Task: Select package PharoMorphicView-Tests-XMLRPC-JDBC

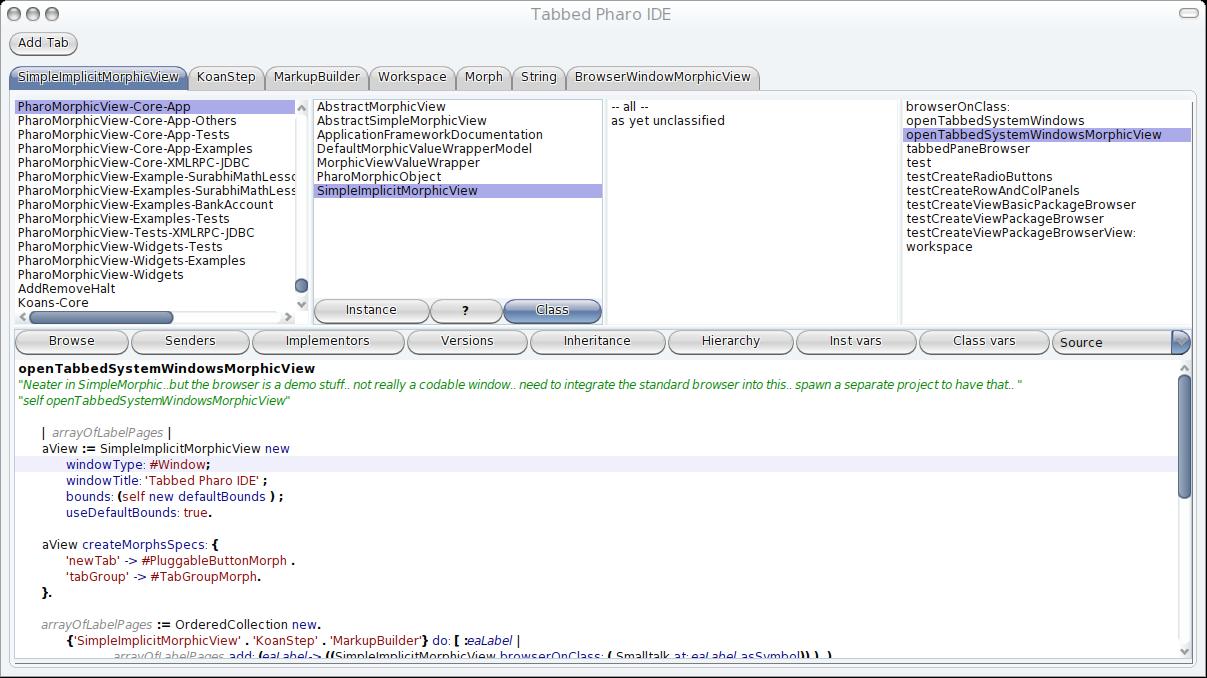Action: coord(155,233)
